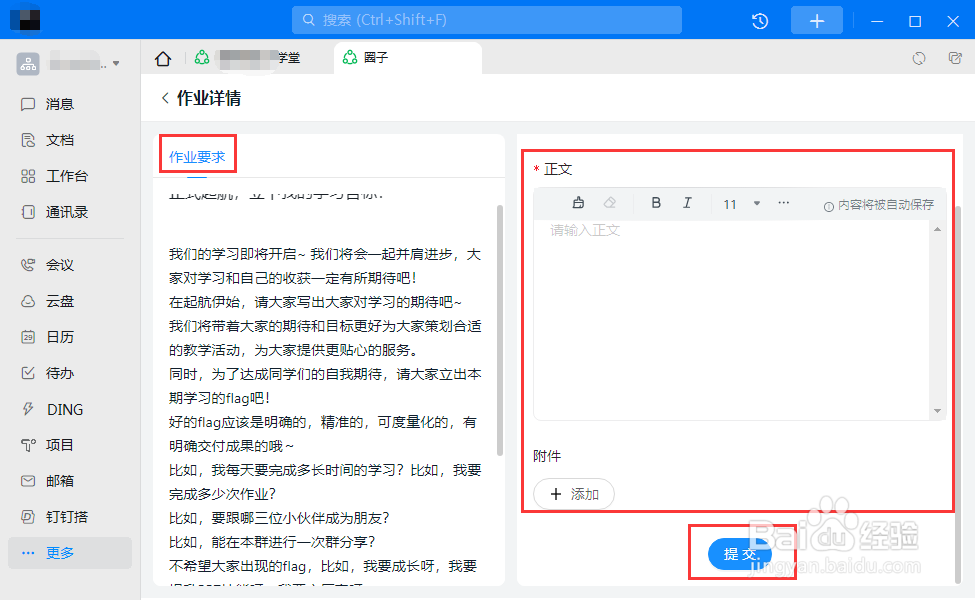Open the font size 11 dropdown
975x600 pixels.
[x=733, y=202]
